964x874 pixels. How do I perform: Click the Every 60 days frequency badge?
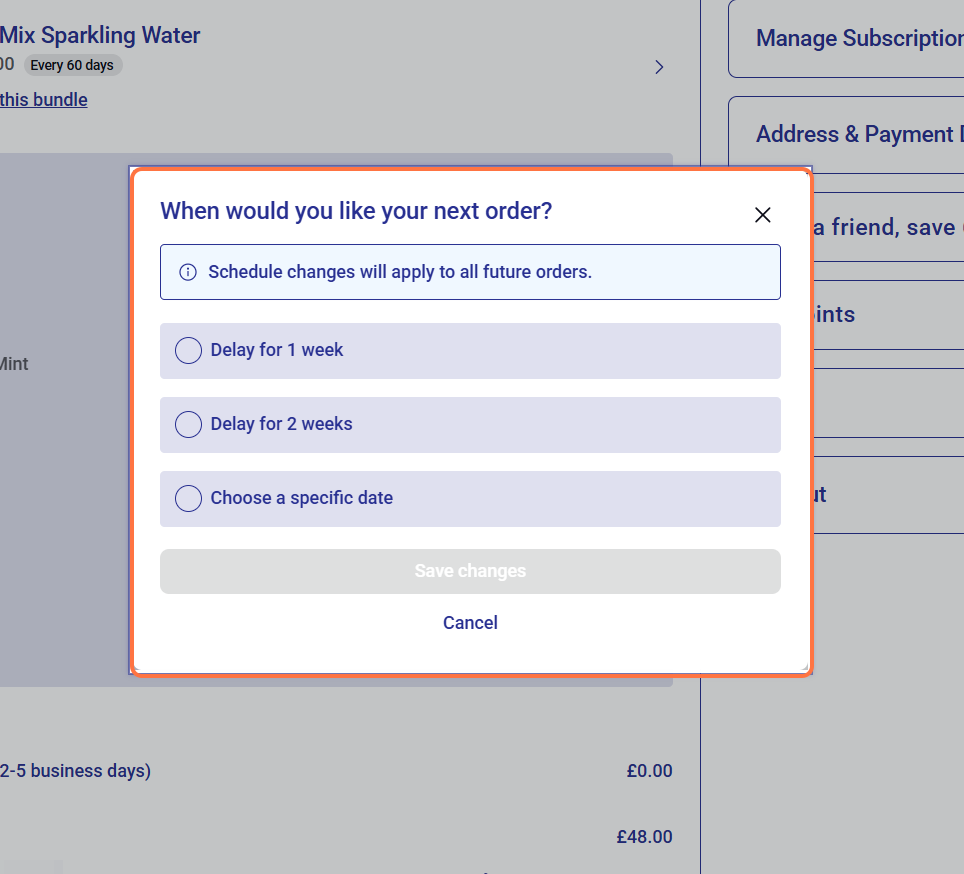[x=73, y=66]
